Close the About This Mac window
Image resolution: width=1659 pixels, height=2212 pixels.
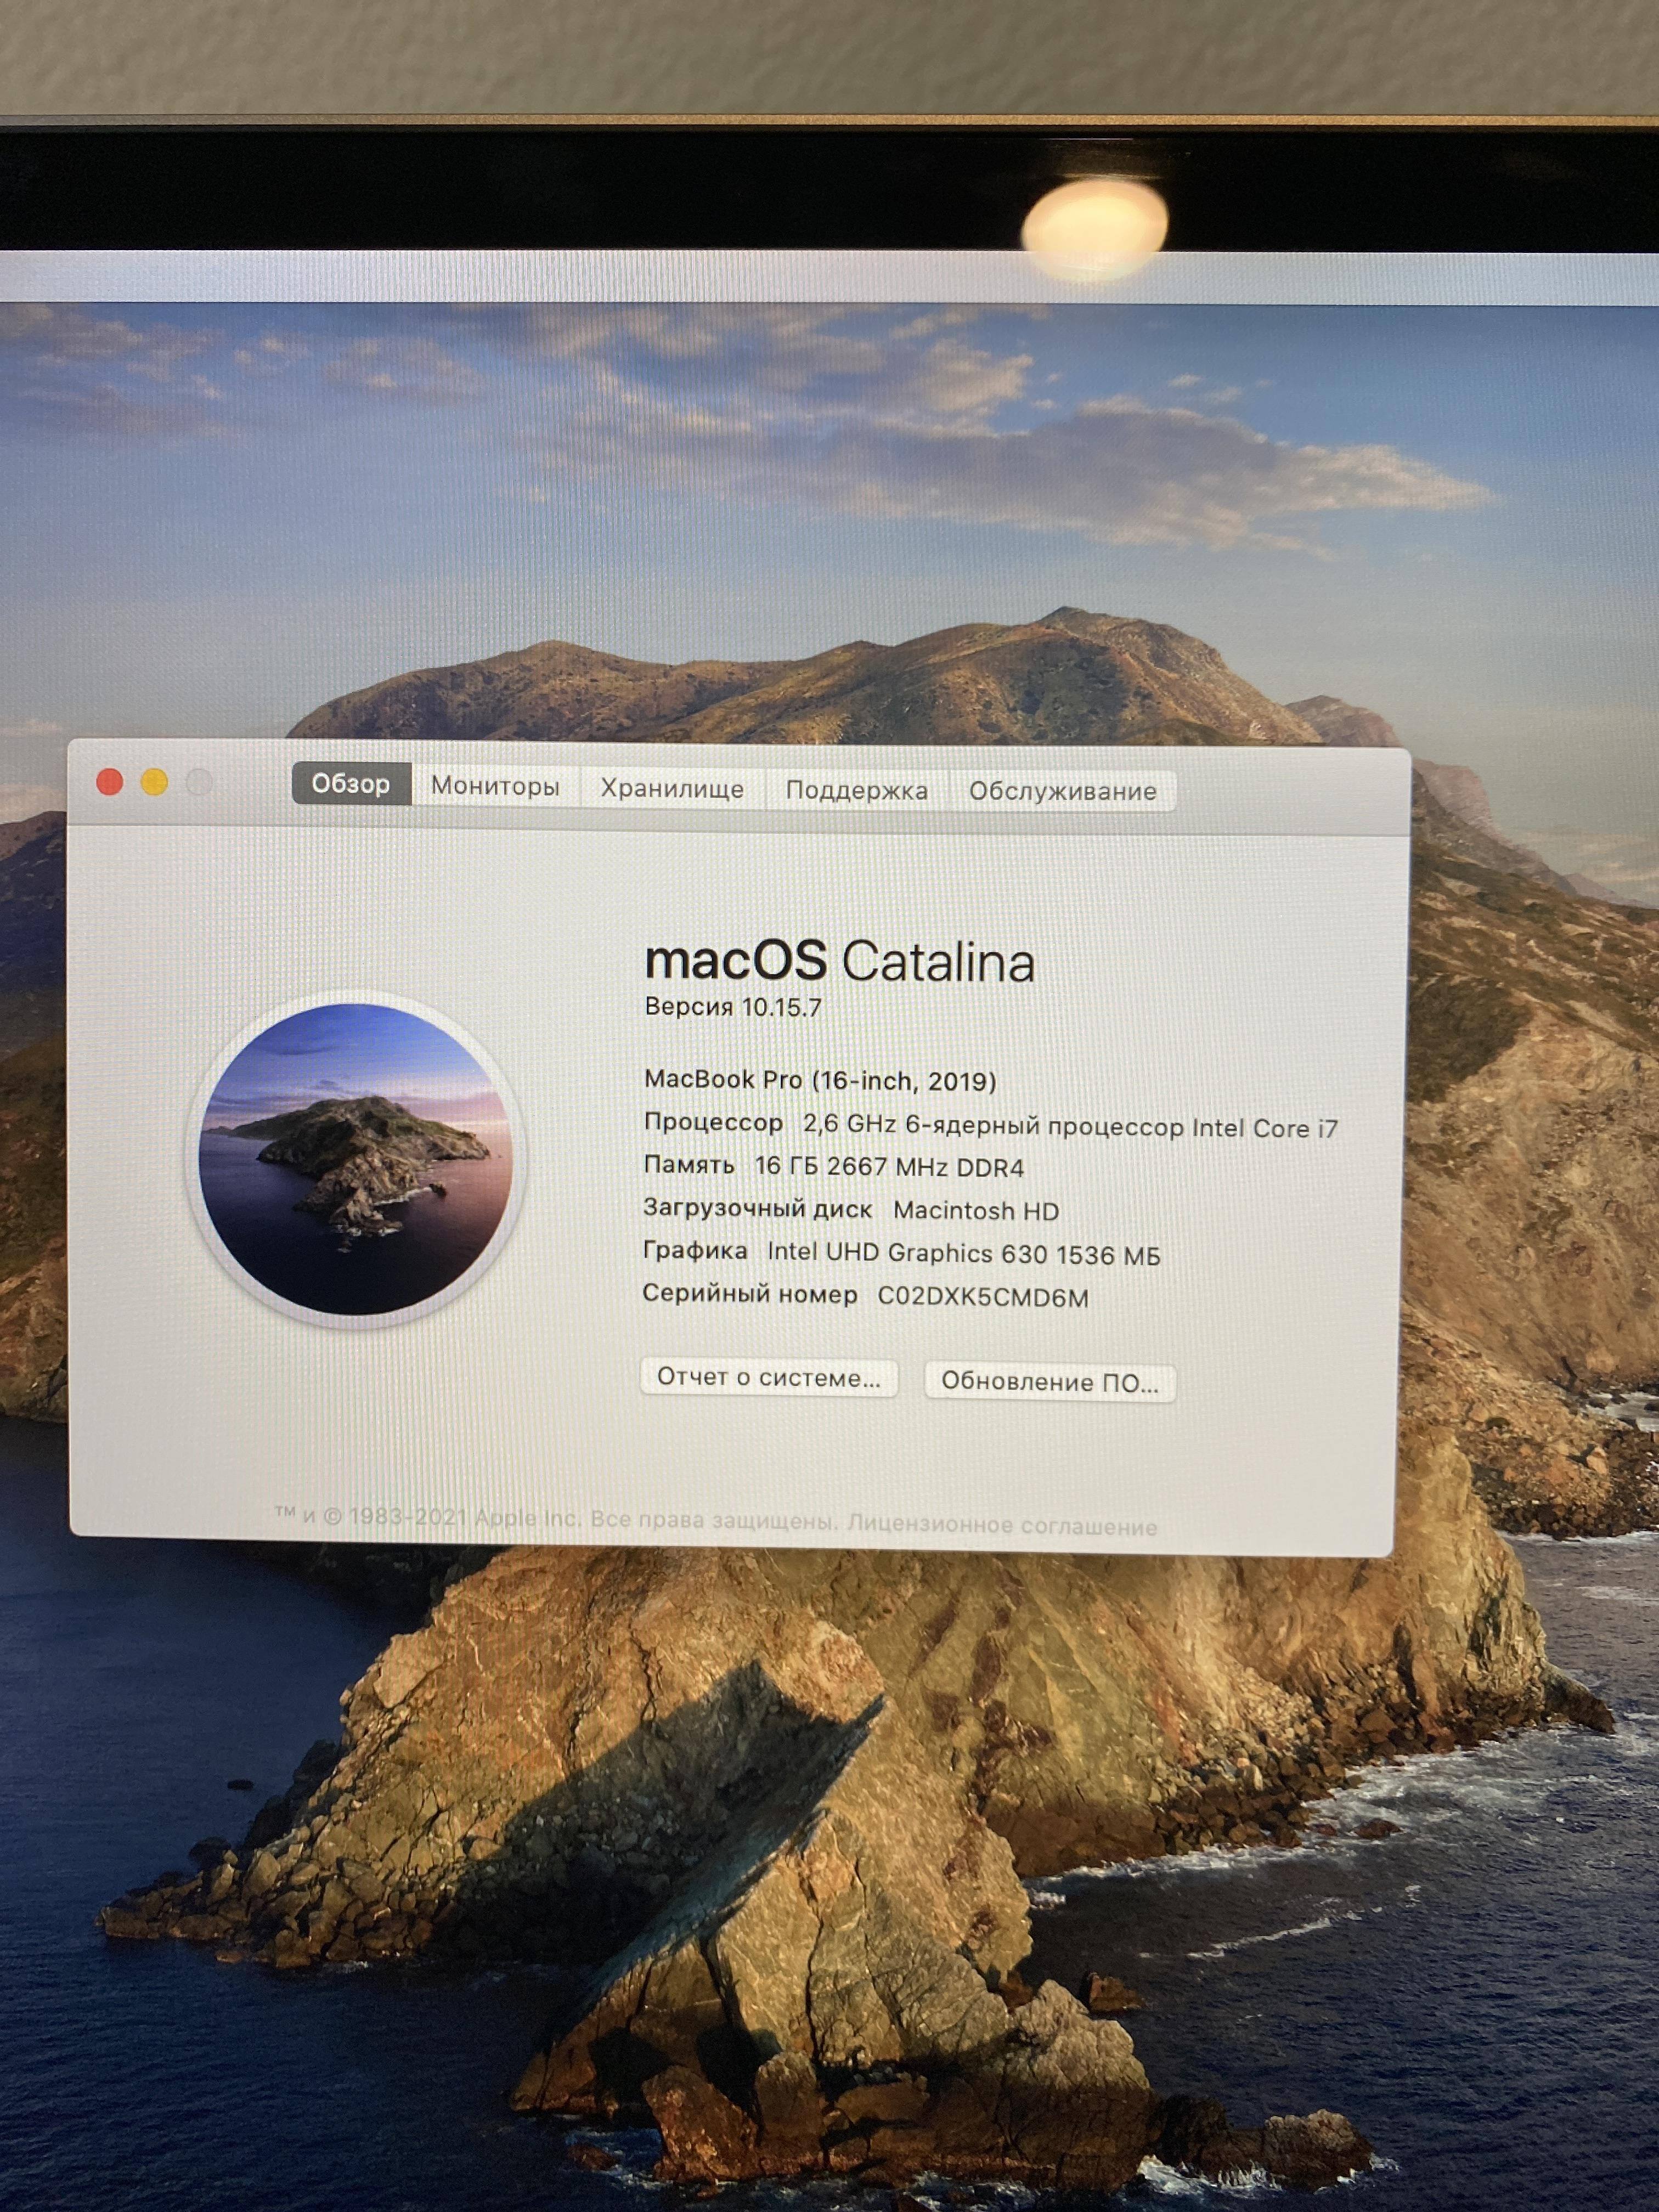click(x=109, y=782)
